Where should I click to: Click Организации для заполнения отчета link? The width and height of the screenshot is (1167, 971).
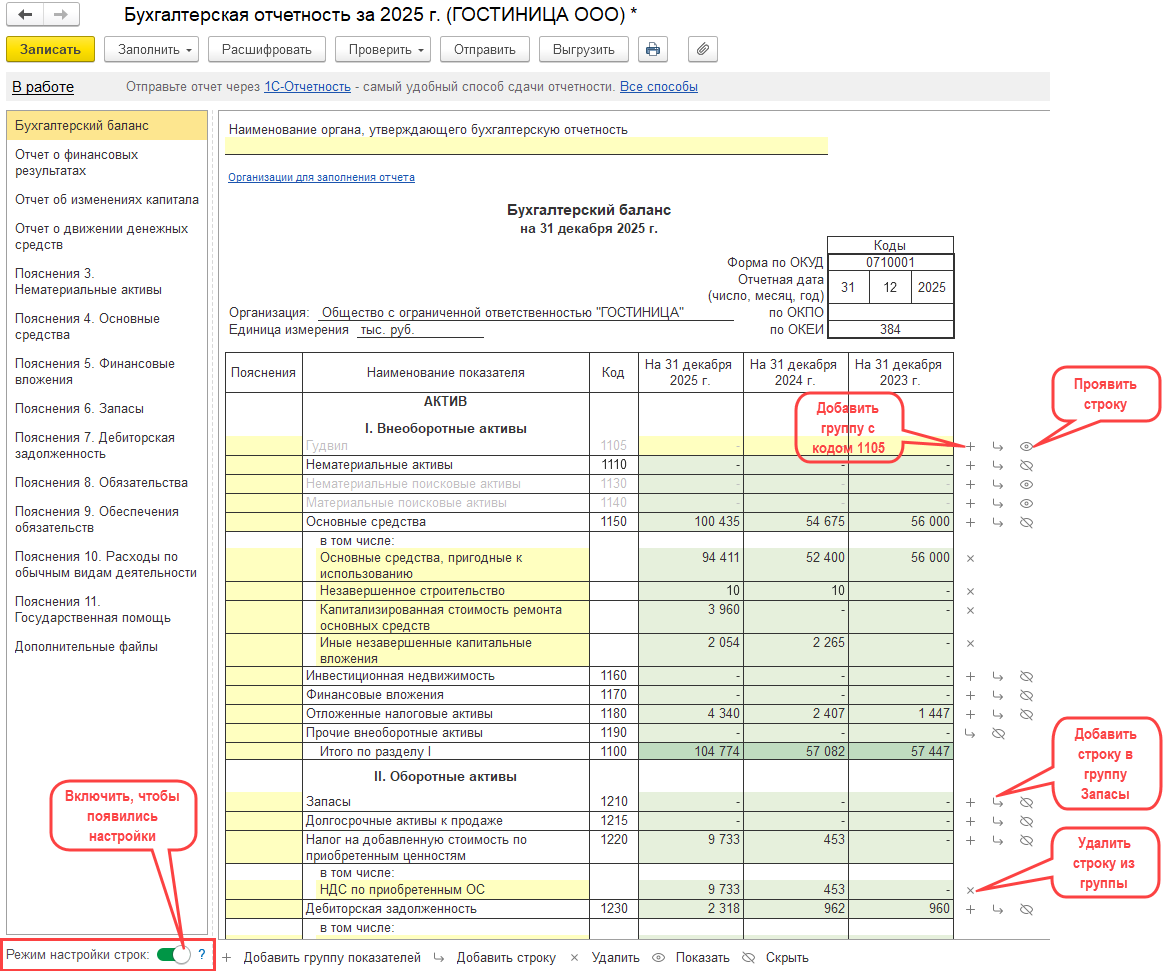321,177
